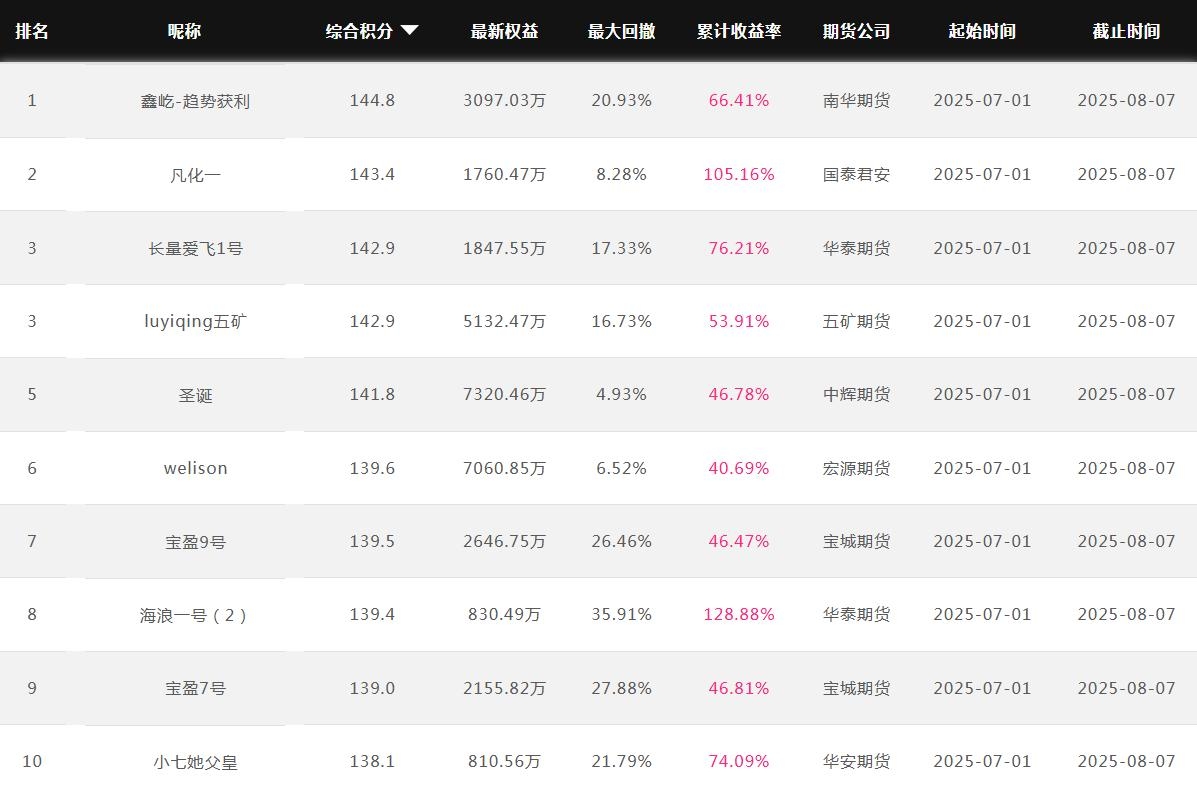Select equity value 1847.55万

point(505,248)
